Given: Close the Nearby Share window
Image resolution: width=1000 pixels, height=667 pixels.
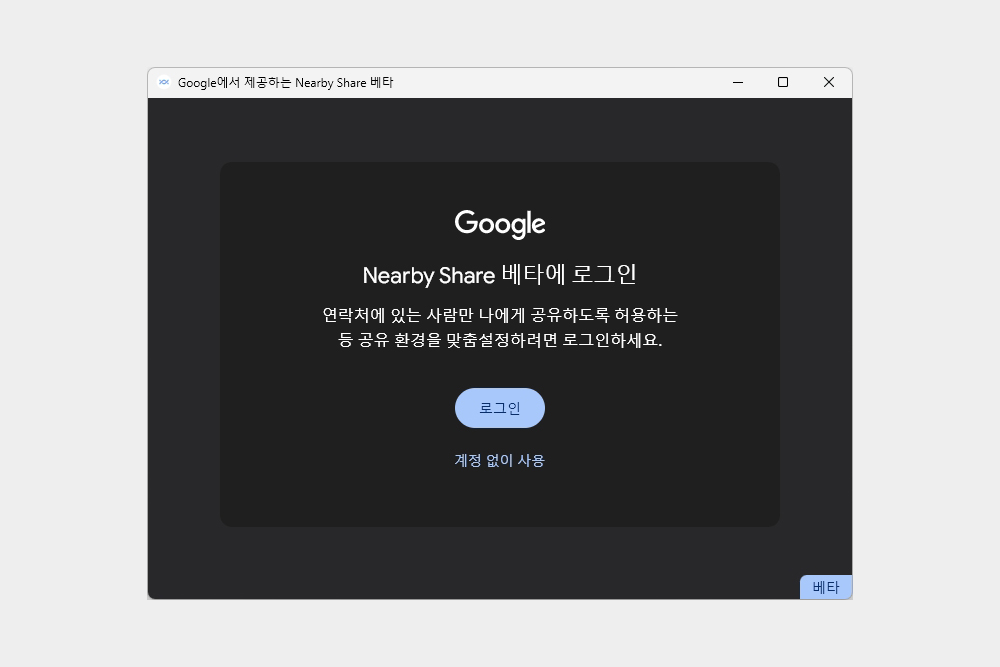Looking at the screenshot, I should (x=828, y=82).
